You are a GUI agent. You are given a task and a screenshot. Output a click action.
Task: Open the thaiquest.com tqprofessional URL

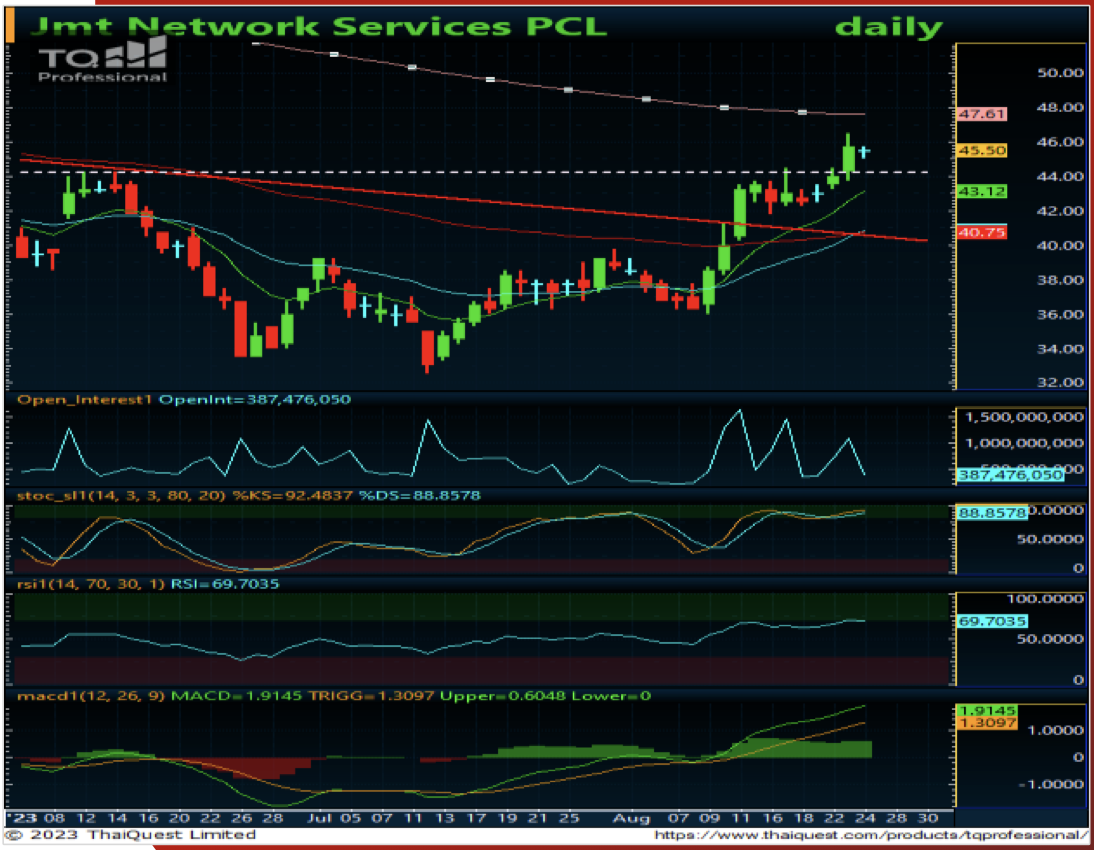[x=871, y=835]
